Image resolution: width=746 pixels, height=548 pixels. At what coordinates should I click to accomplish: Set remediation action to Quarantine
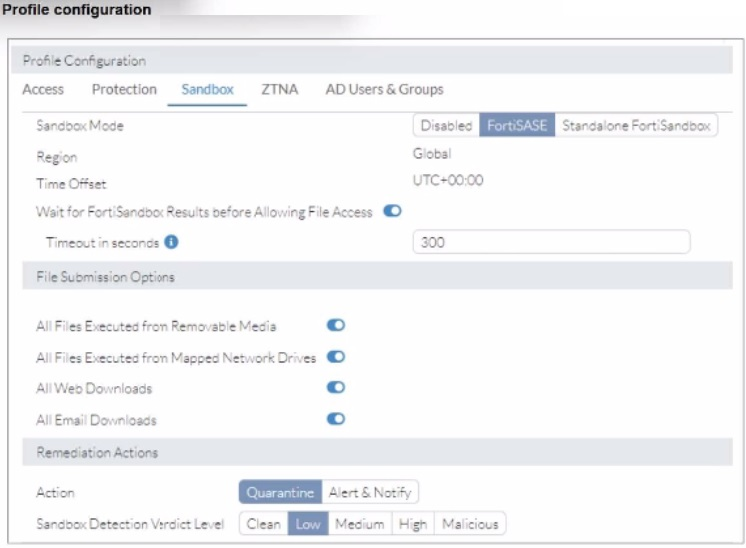[x=280, y=492]
